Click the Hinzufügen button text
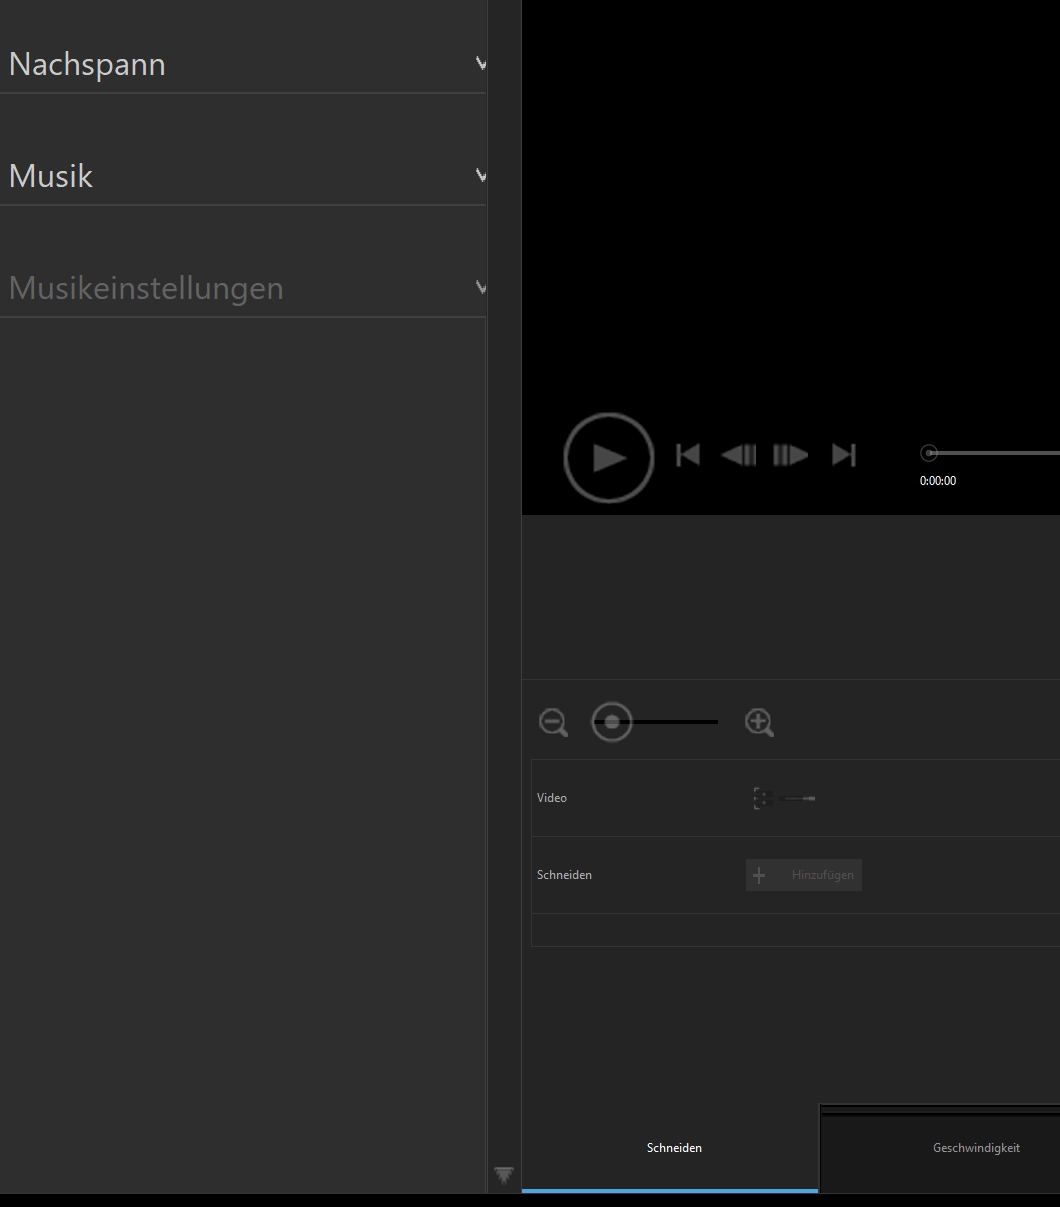Viewport: 1060px width, 1207px height. coord(822,875)
